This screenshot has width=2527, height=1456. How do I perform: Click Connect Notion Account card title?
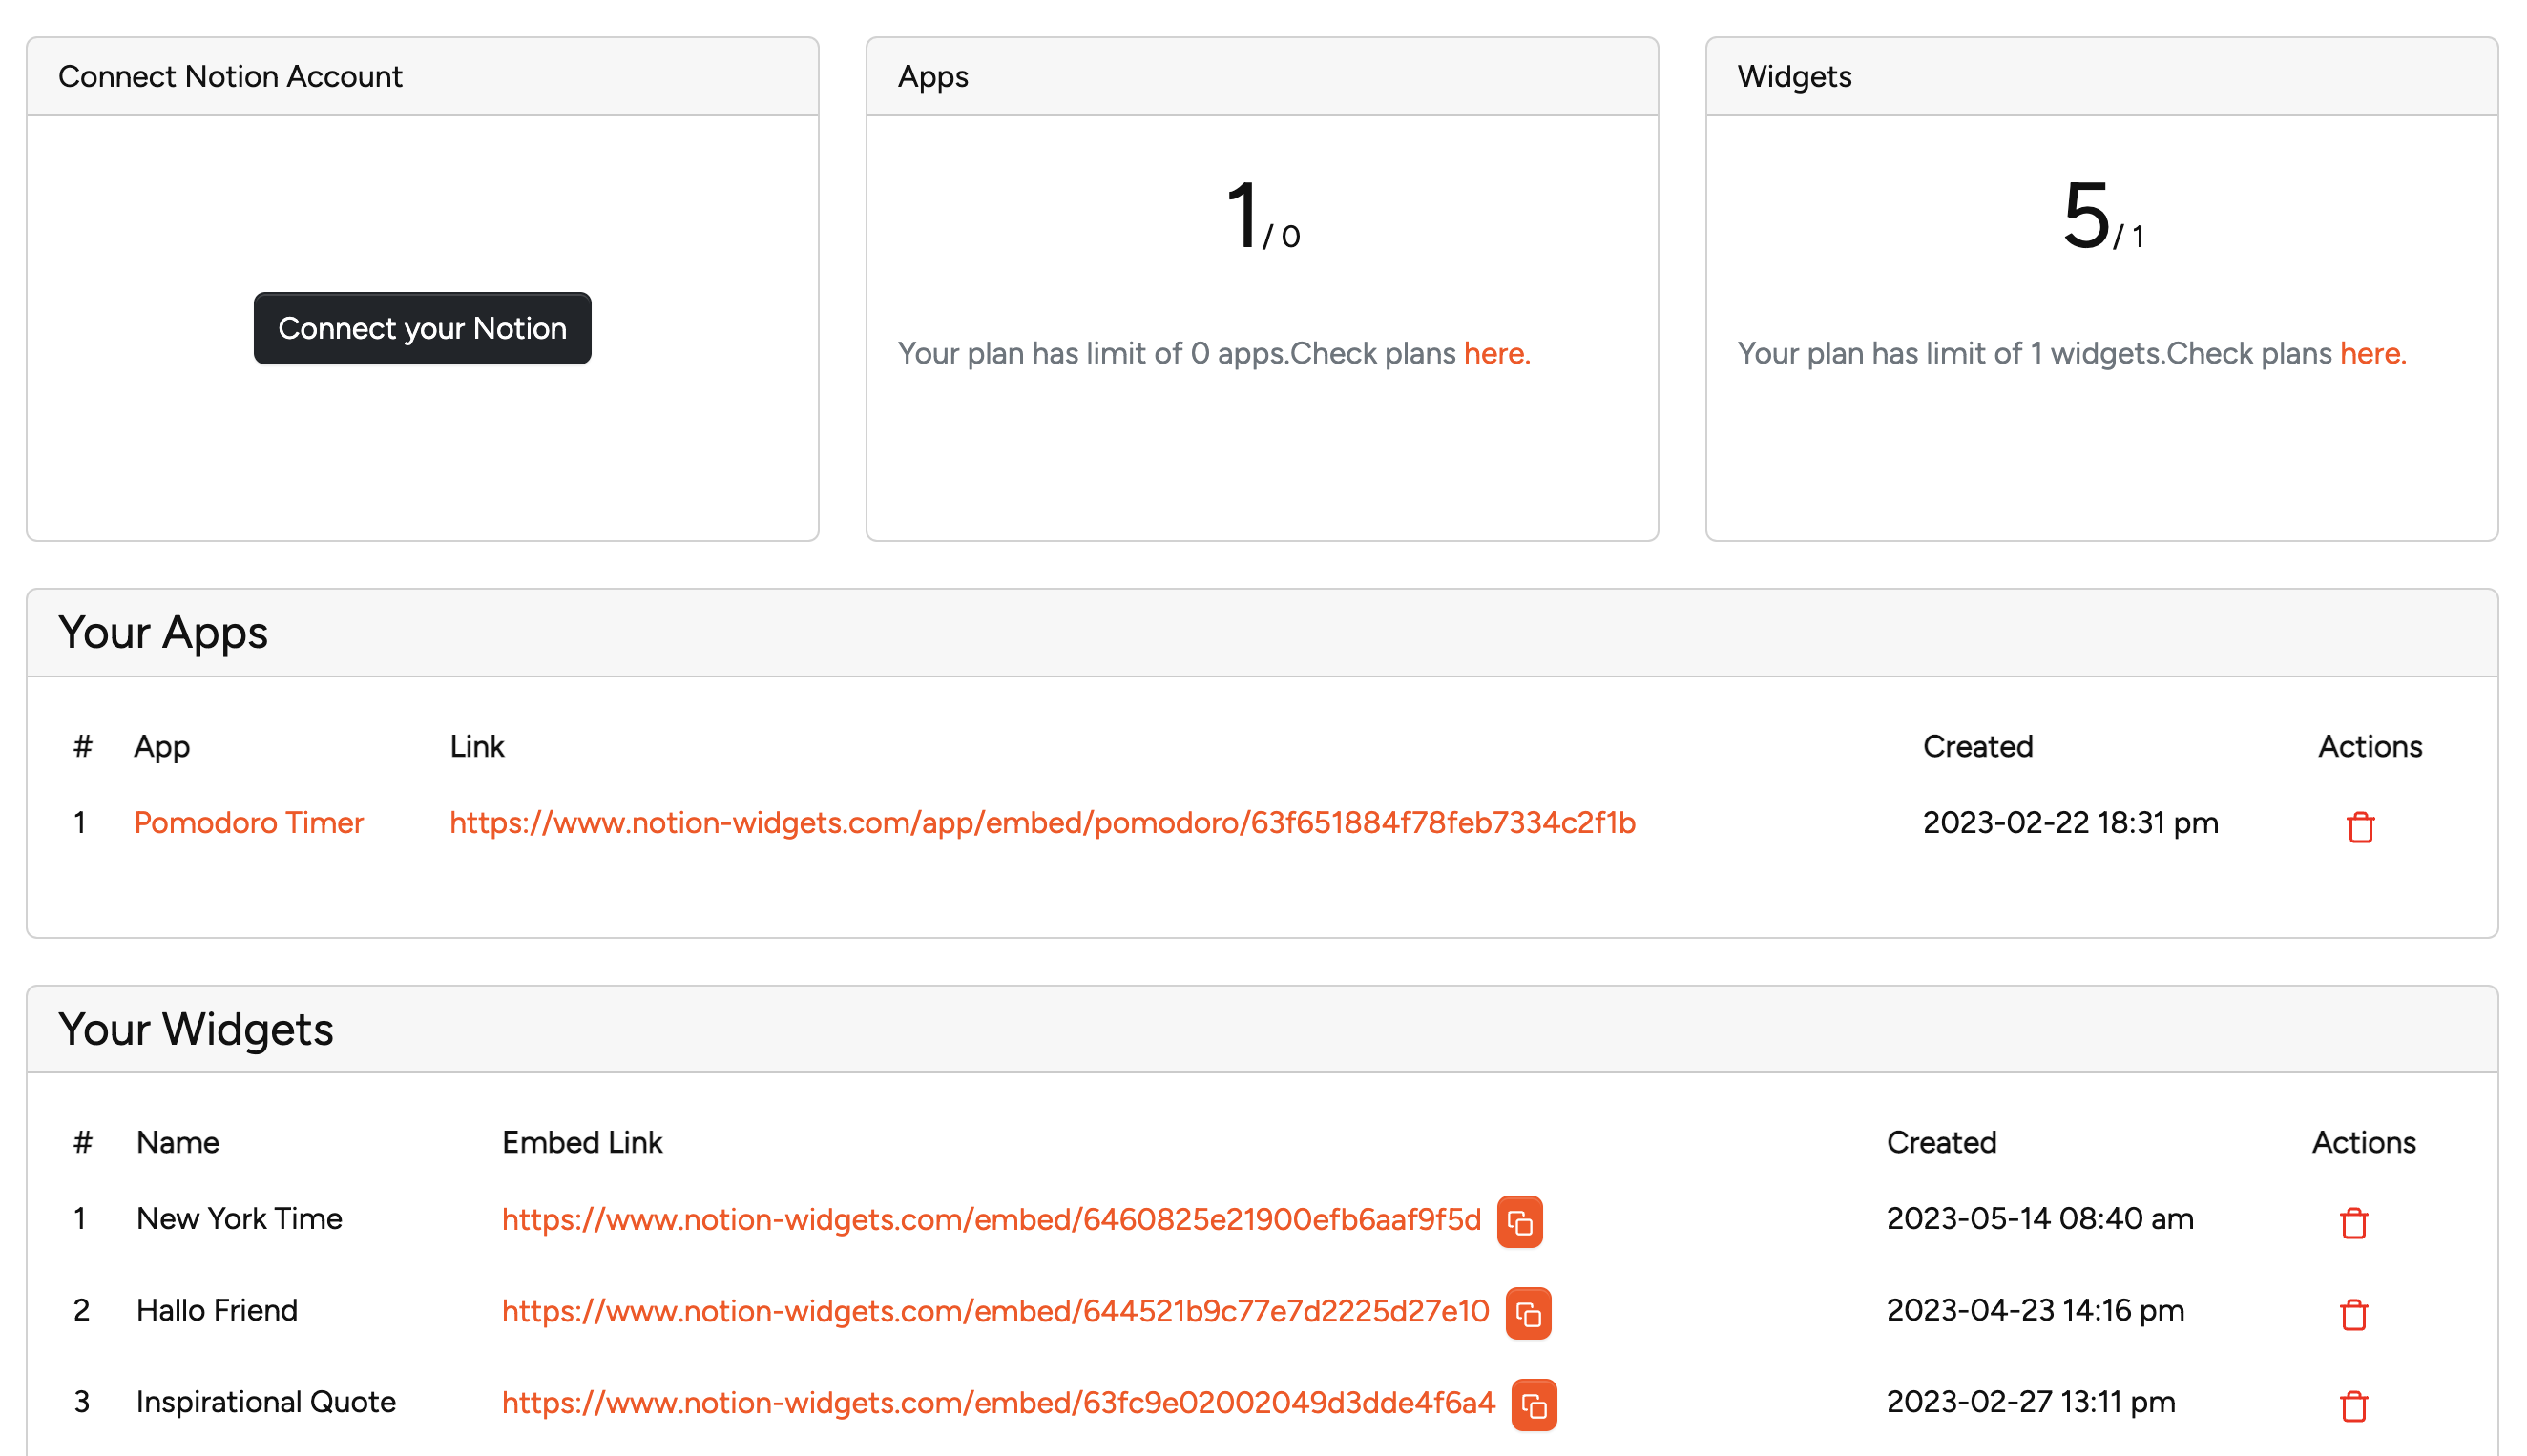230,76
